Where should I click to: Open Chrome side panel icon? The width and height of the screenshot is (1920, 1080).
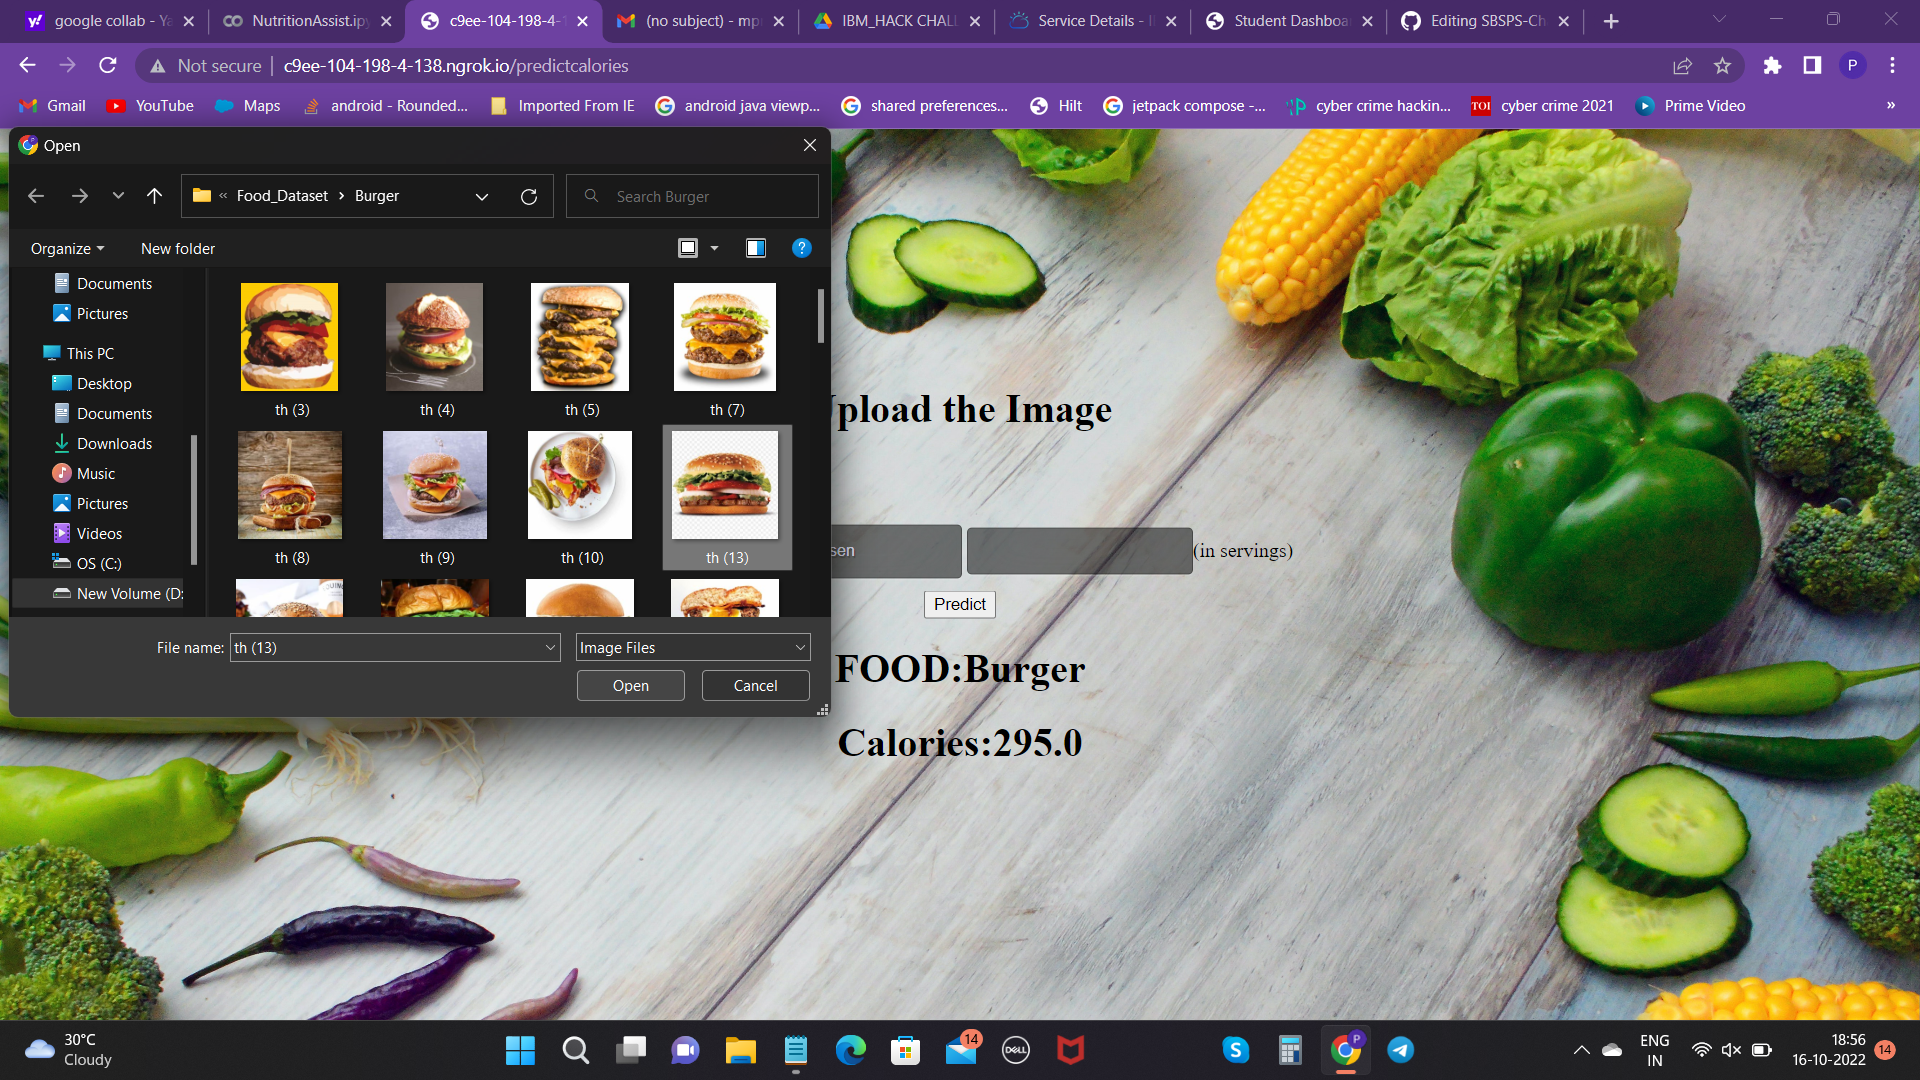tap(1812, 66)
